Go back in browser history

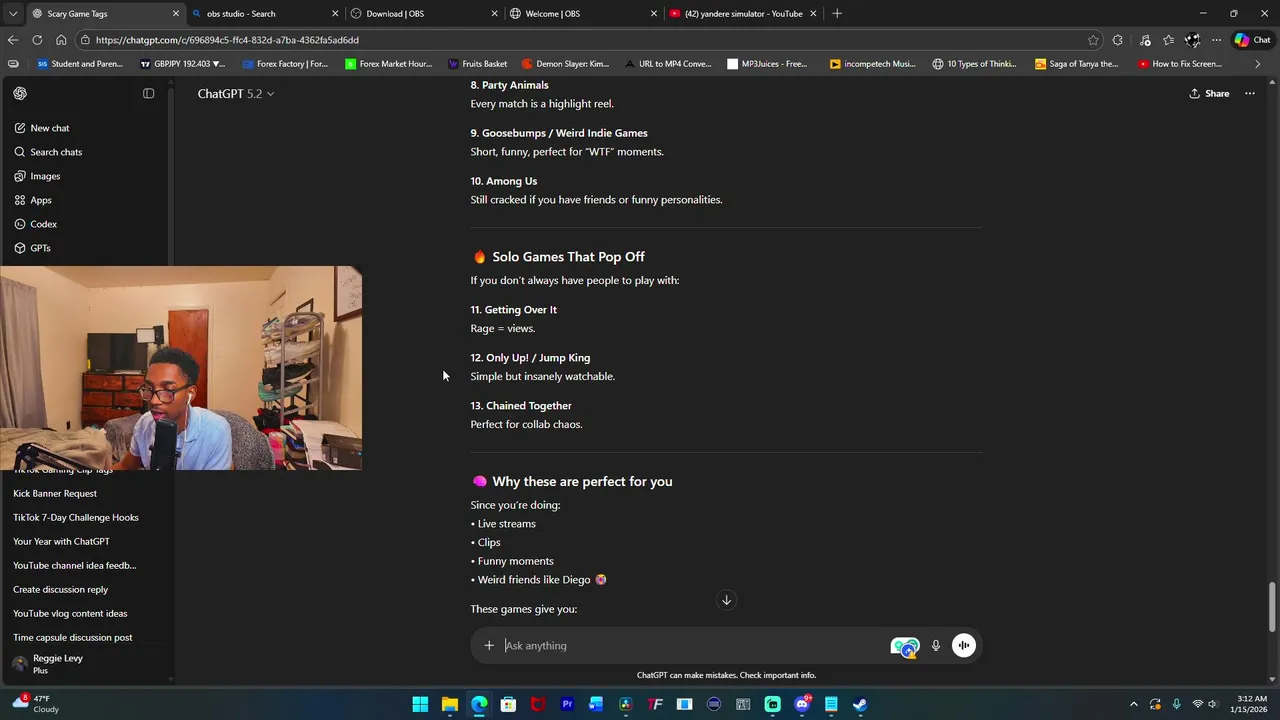(x=12, y=40)
